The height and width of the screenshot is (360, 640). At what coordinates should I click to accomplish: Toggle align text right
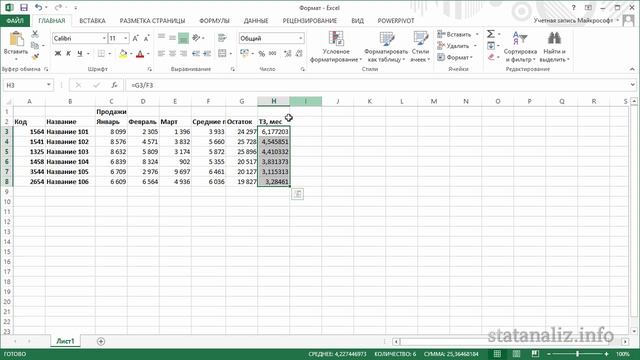(x=183, y=53)
